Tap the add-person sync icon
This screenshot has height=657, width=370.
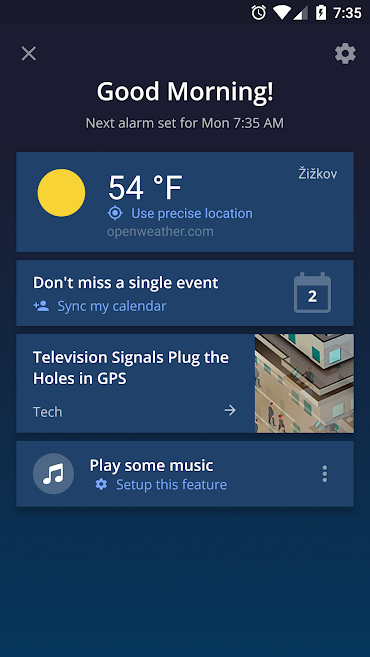click(x=41, y=306)
